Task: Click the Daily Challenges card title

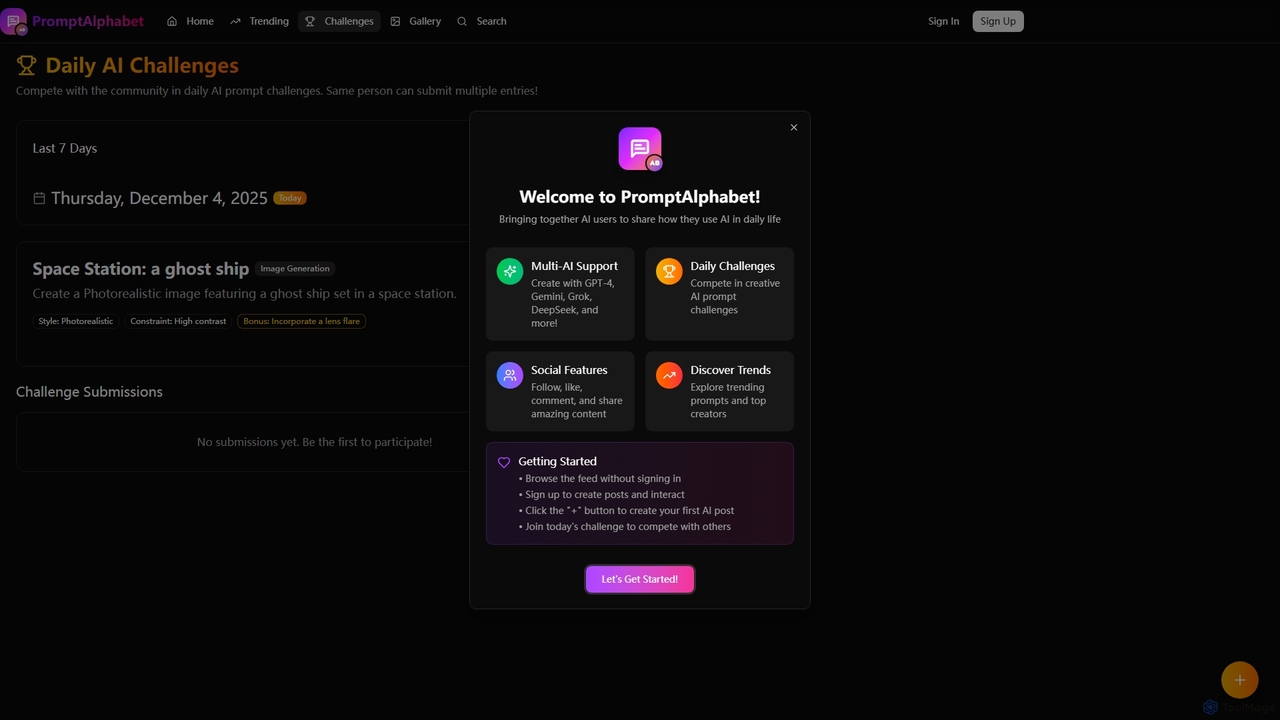Action: coord(733,266)
